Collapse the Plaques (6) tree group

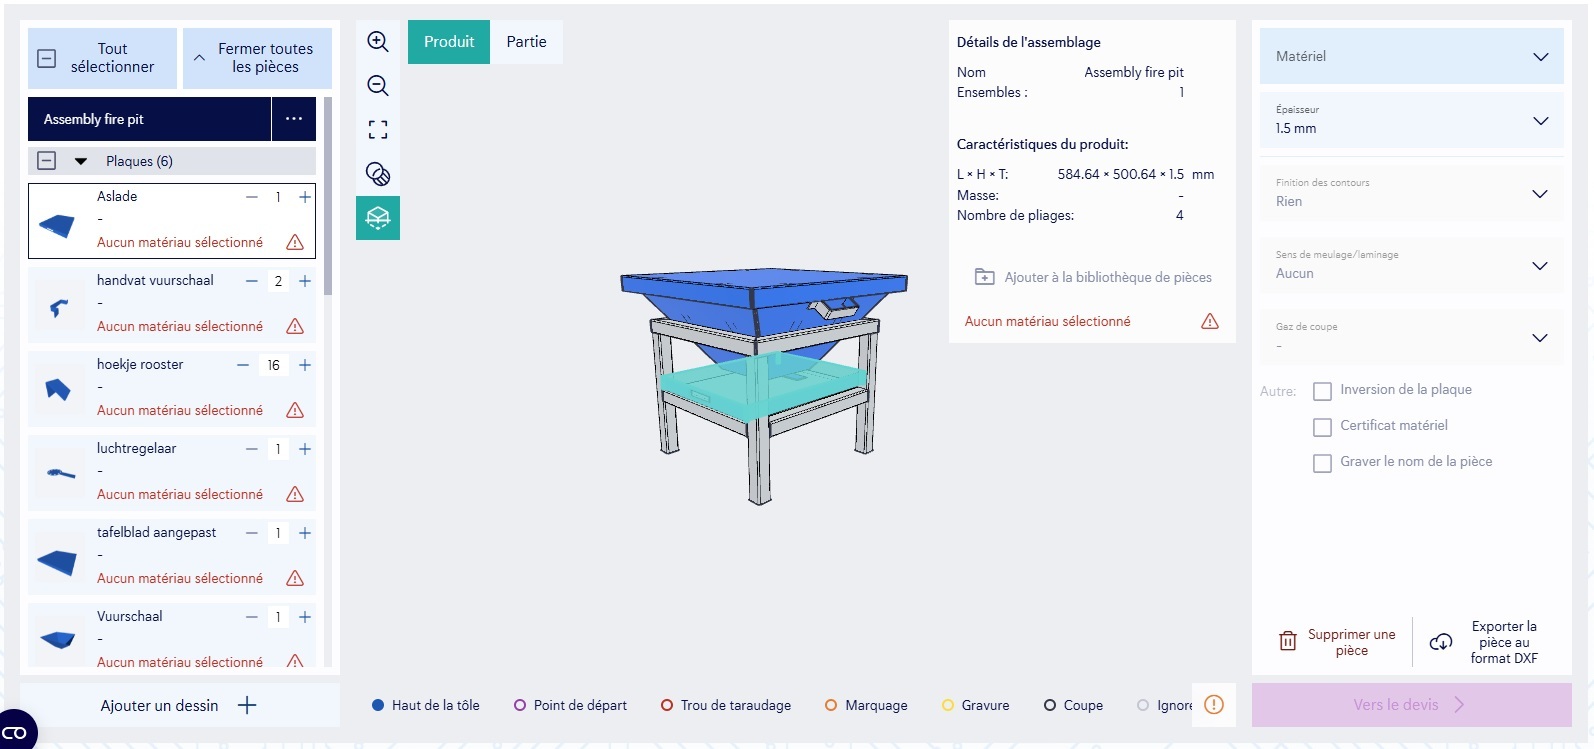click(81, 161)
